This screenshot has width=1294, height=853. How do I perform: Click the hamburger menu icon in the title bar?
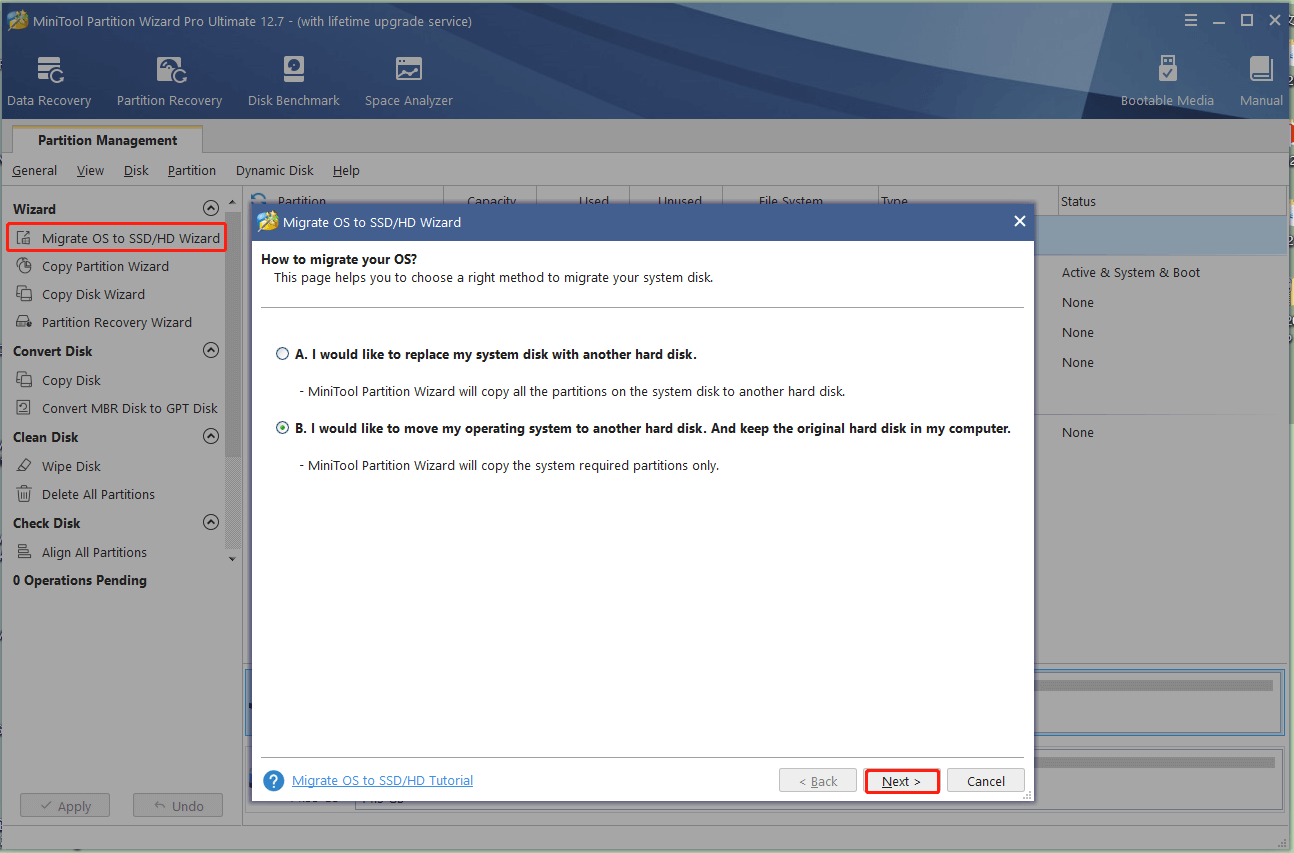click(1190, 20)
